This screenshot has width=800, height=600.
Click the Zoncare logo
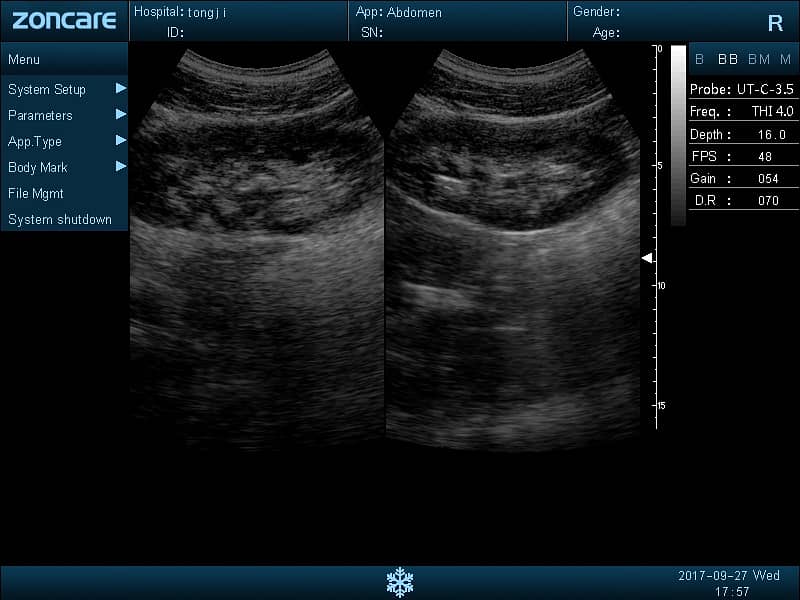click(64, 21)
